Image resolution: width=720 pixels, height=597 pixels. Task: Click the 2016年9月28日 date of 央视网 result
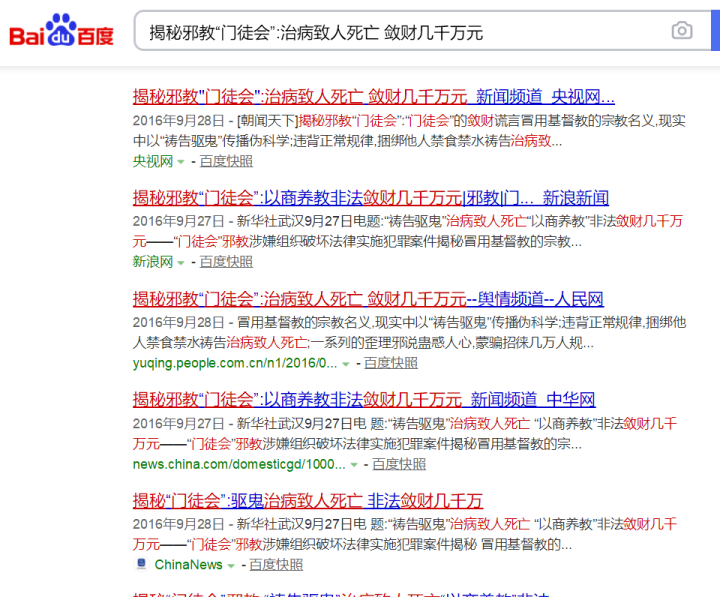178,121
